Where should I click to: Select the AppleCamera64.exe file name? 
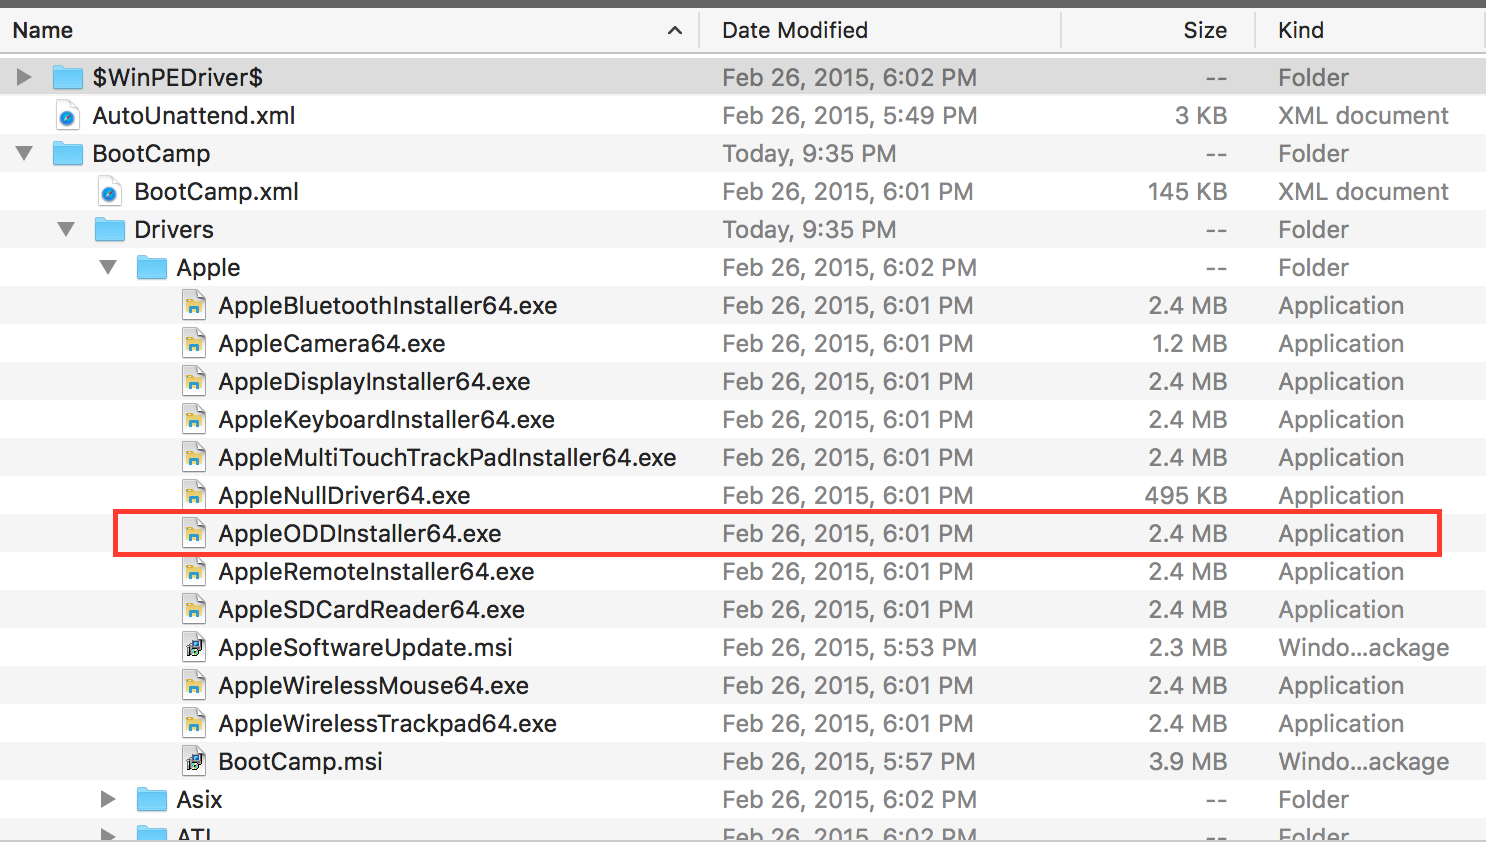click(x=332, y=343)
